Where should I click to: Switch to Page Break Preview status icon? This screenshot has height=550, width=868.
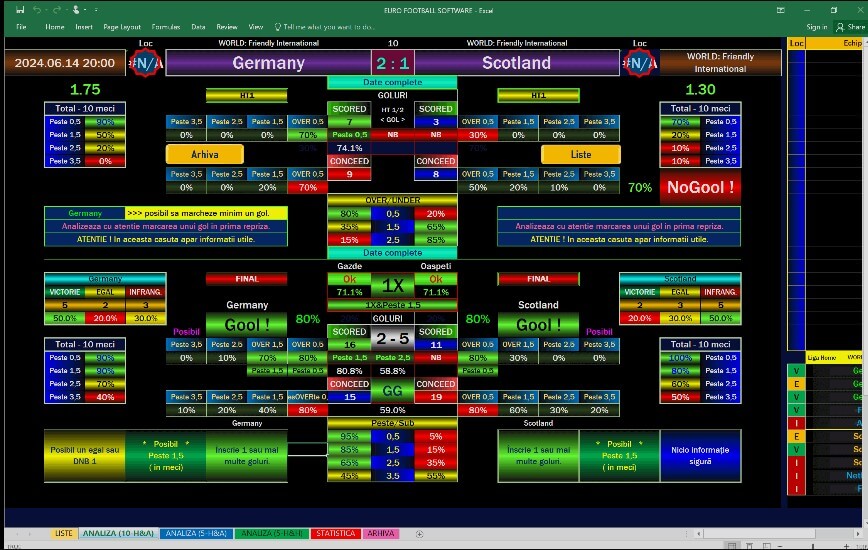coord(767,546)
